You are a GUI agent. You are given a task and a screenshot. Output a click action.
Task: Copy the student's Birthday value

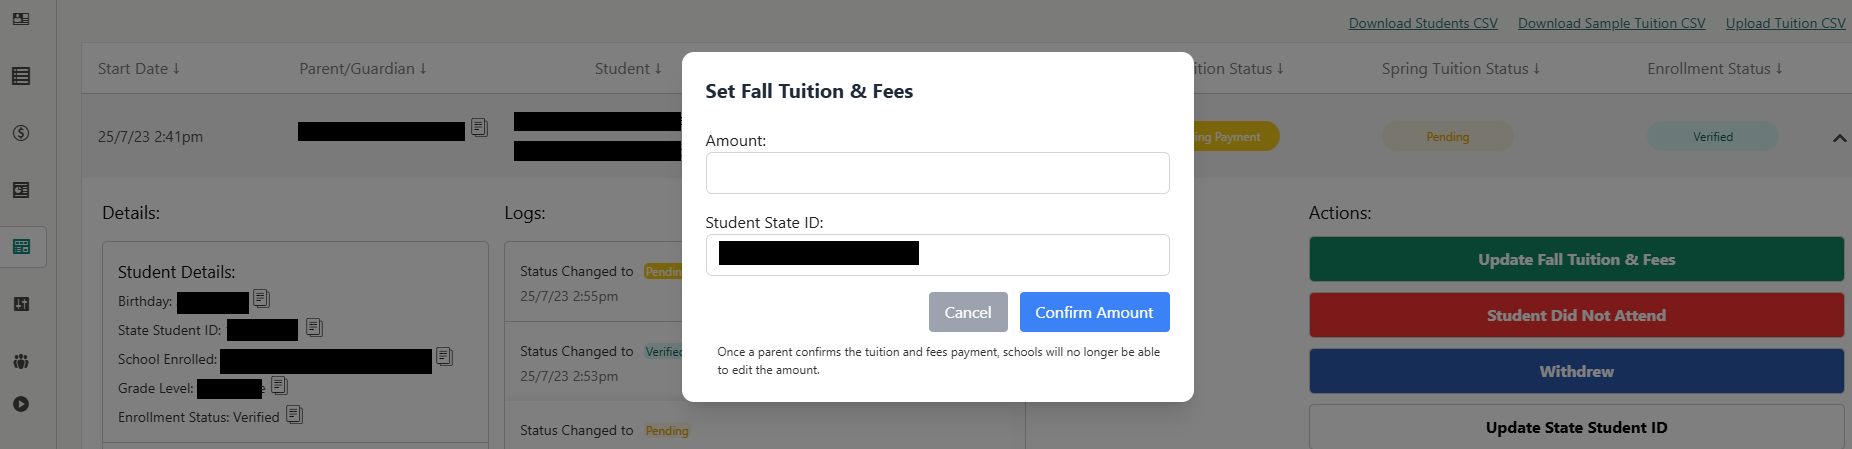tap(262, 298)
